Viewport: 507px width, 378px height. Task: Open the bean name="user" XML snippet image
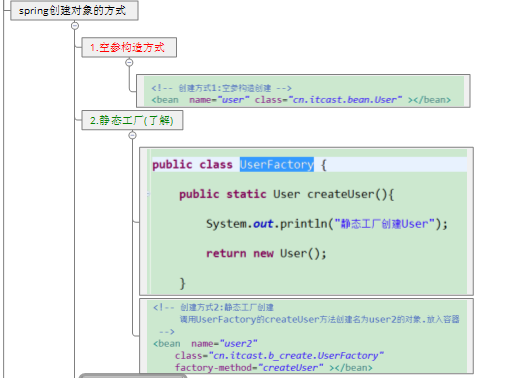tap(303, 91)
